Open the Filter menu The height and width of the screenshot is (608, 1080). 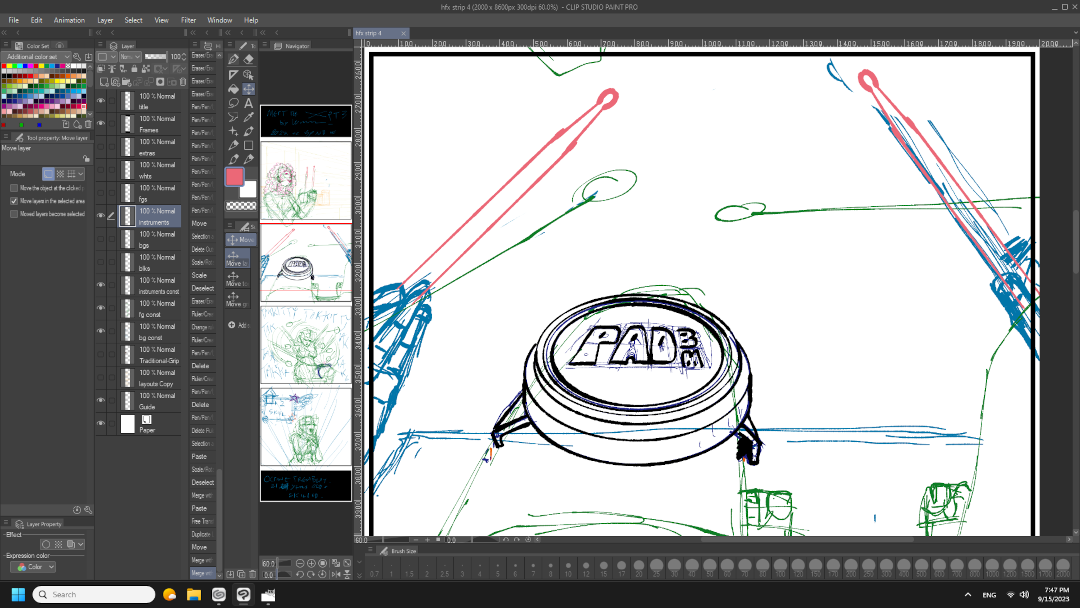(188, 20)
